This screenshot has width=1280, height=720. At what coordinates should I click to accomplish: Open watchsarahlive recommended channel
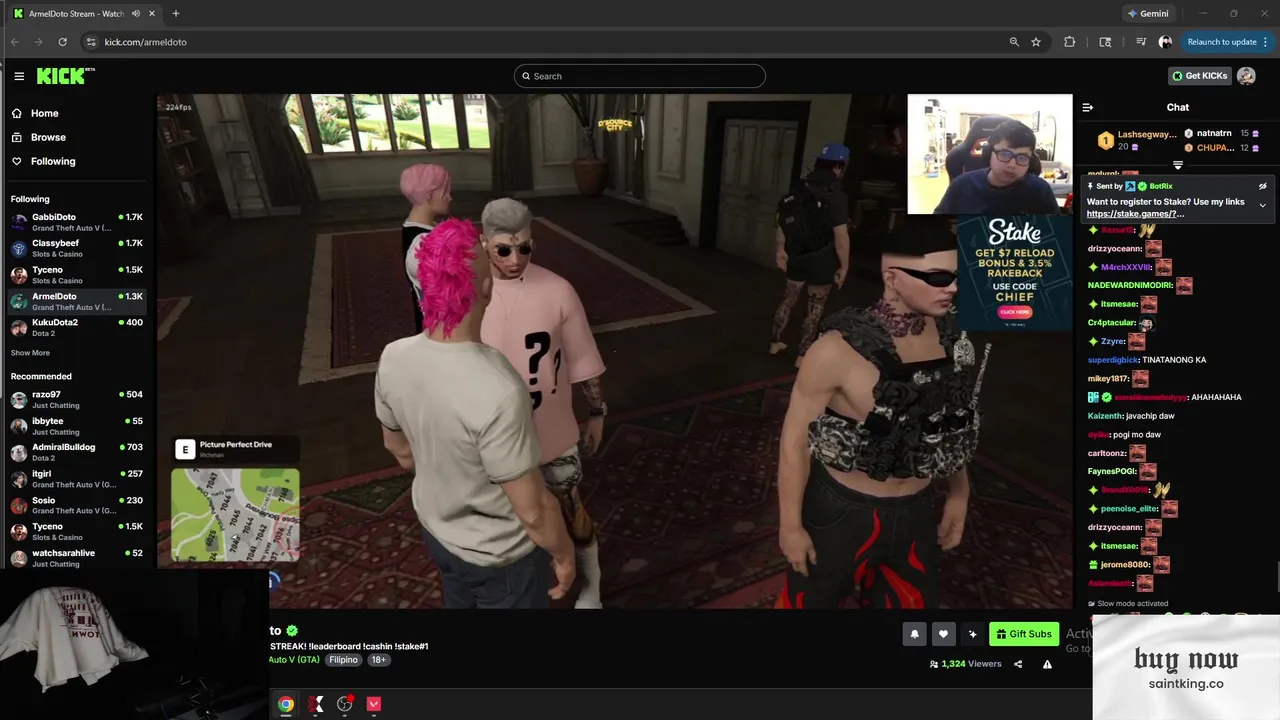point(77,557)
